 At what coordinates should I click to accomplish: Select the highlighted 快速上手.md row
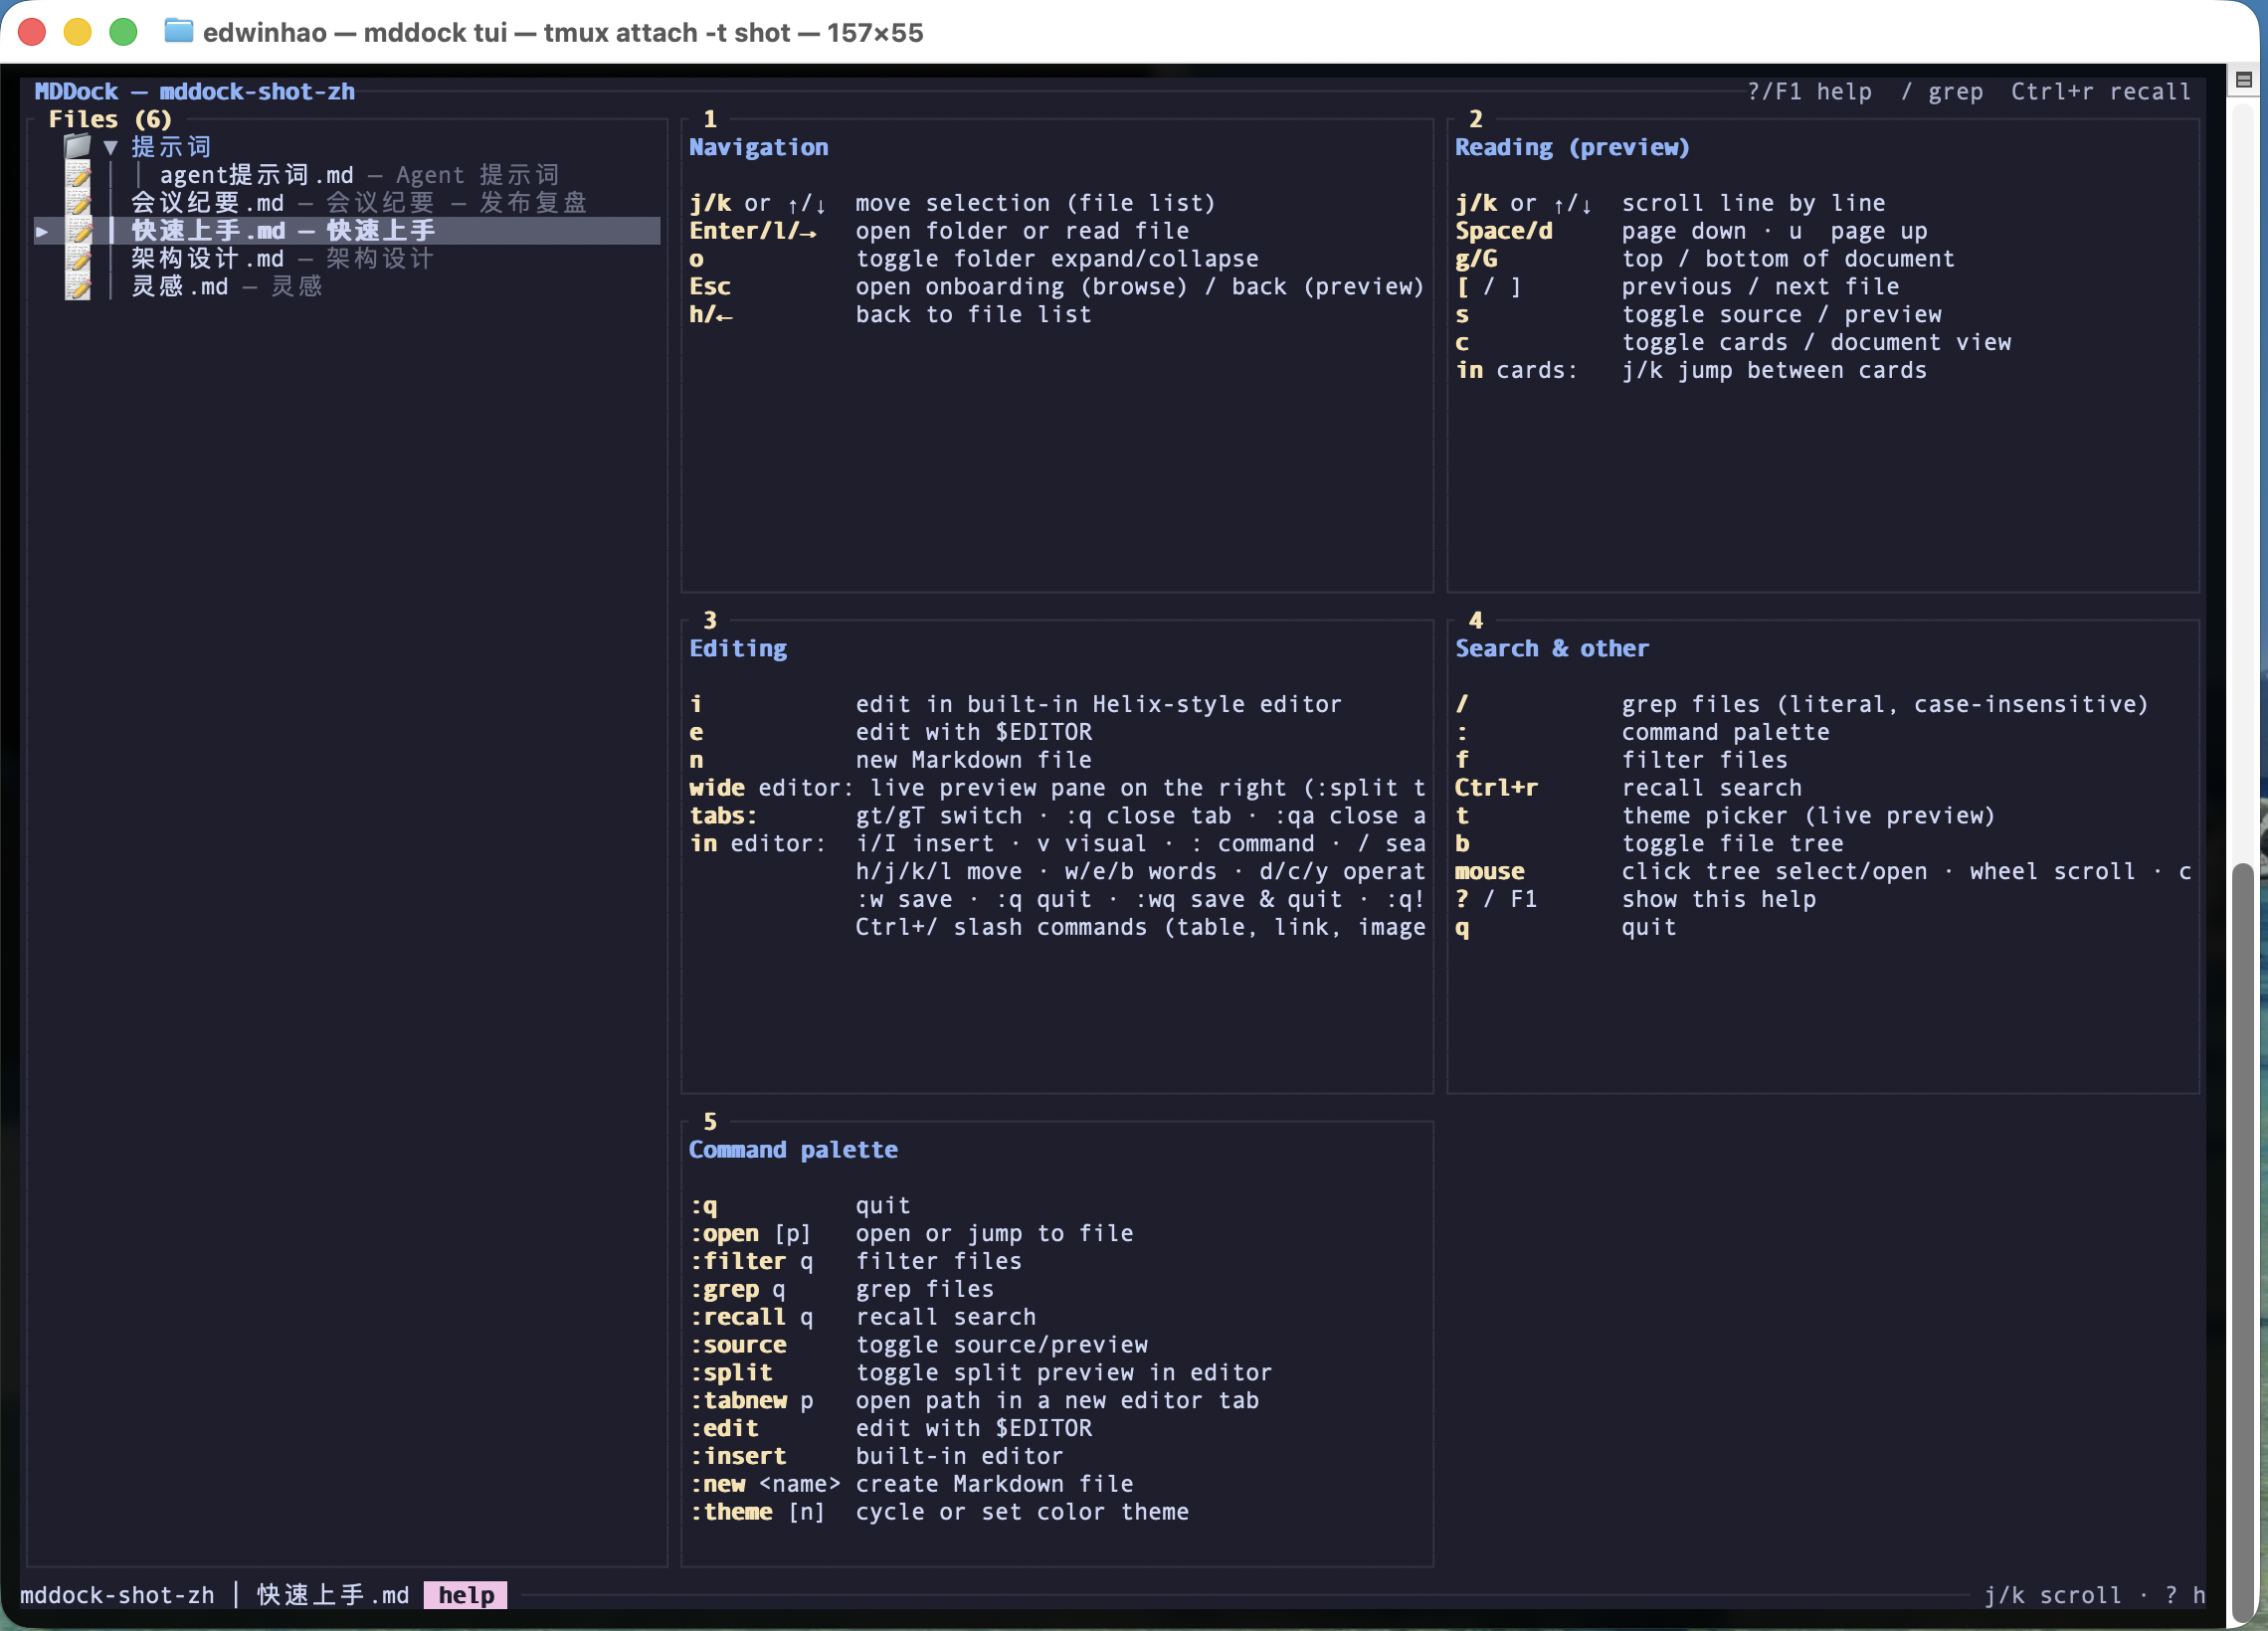(x=347, y=231)
